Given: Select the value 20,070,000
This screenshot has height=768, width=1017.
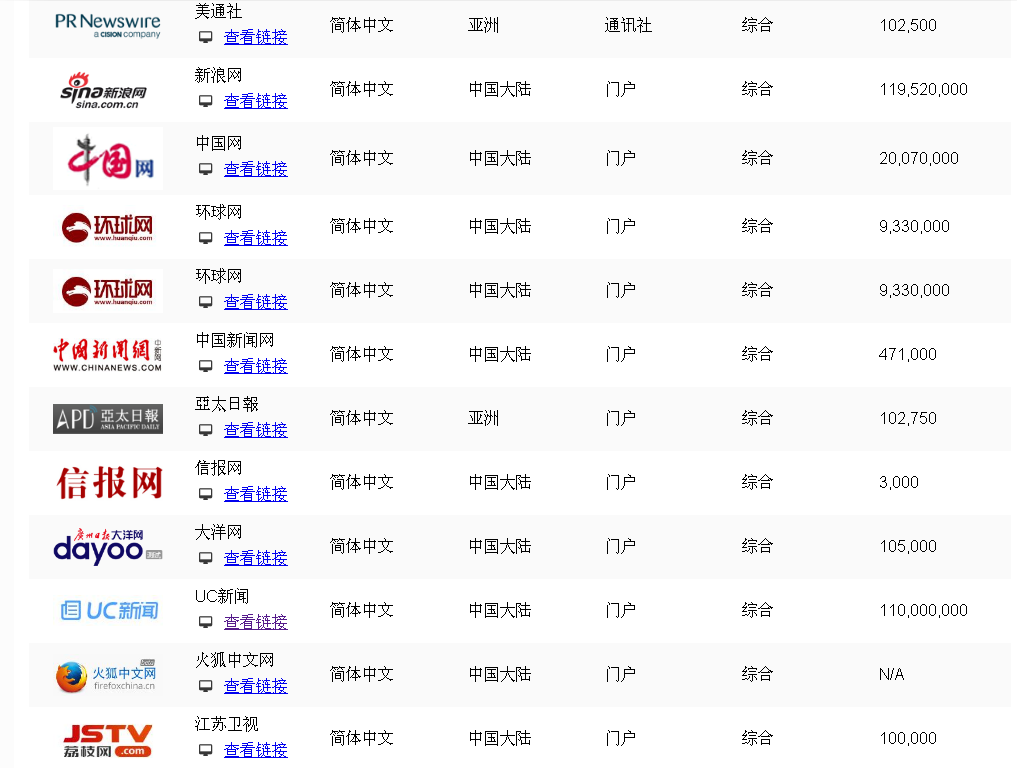Looking at the screenshot, I should tap(919, 158).
